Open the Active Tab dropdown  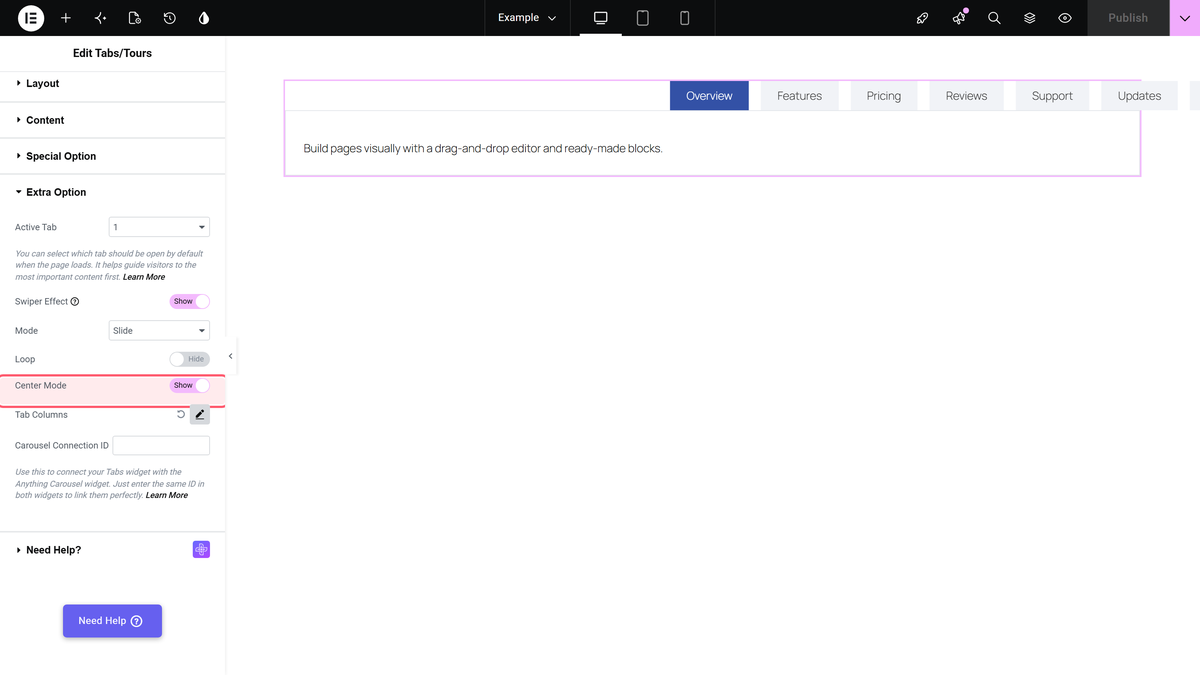tap(159, 227)
